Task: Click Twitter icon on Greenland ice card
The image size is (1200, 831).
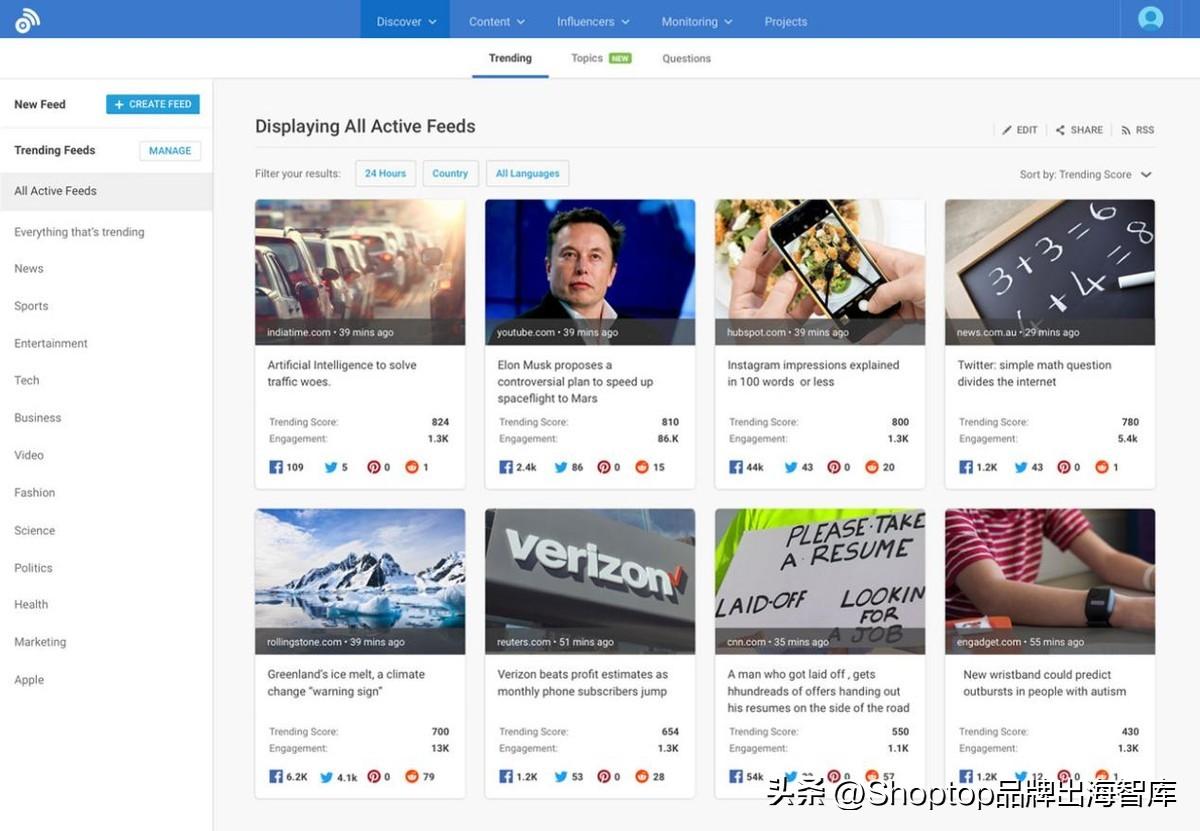Action: click(326, 776)
